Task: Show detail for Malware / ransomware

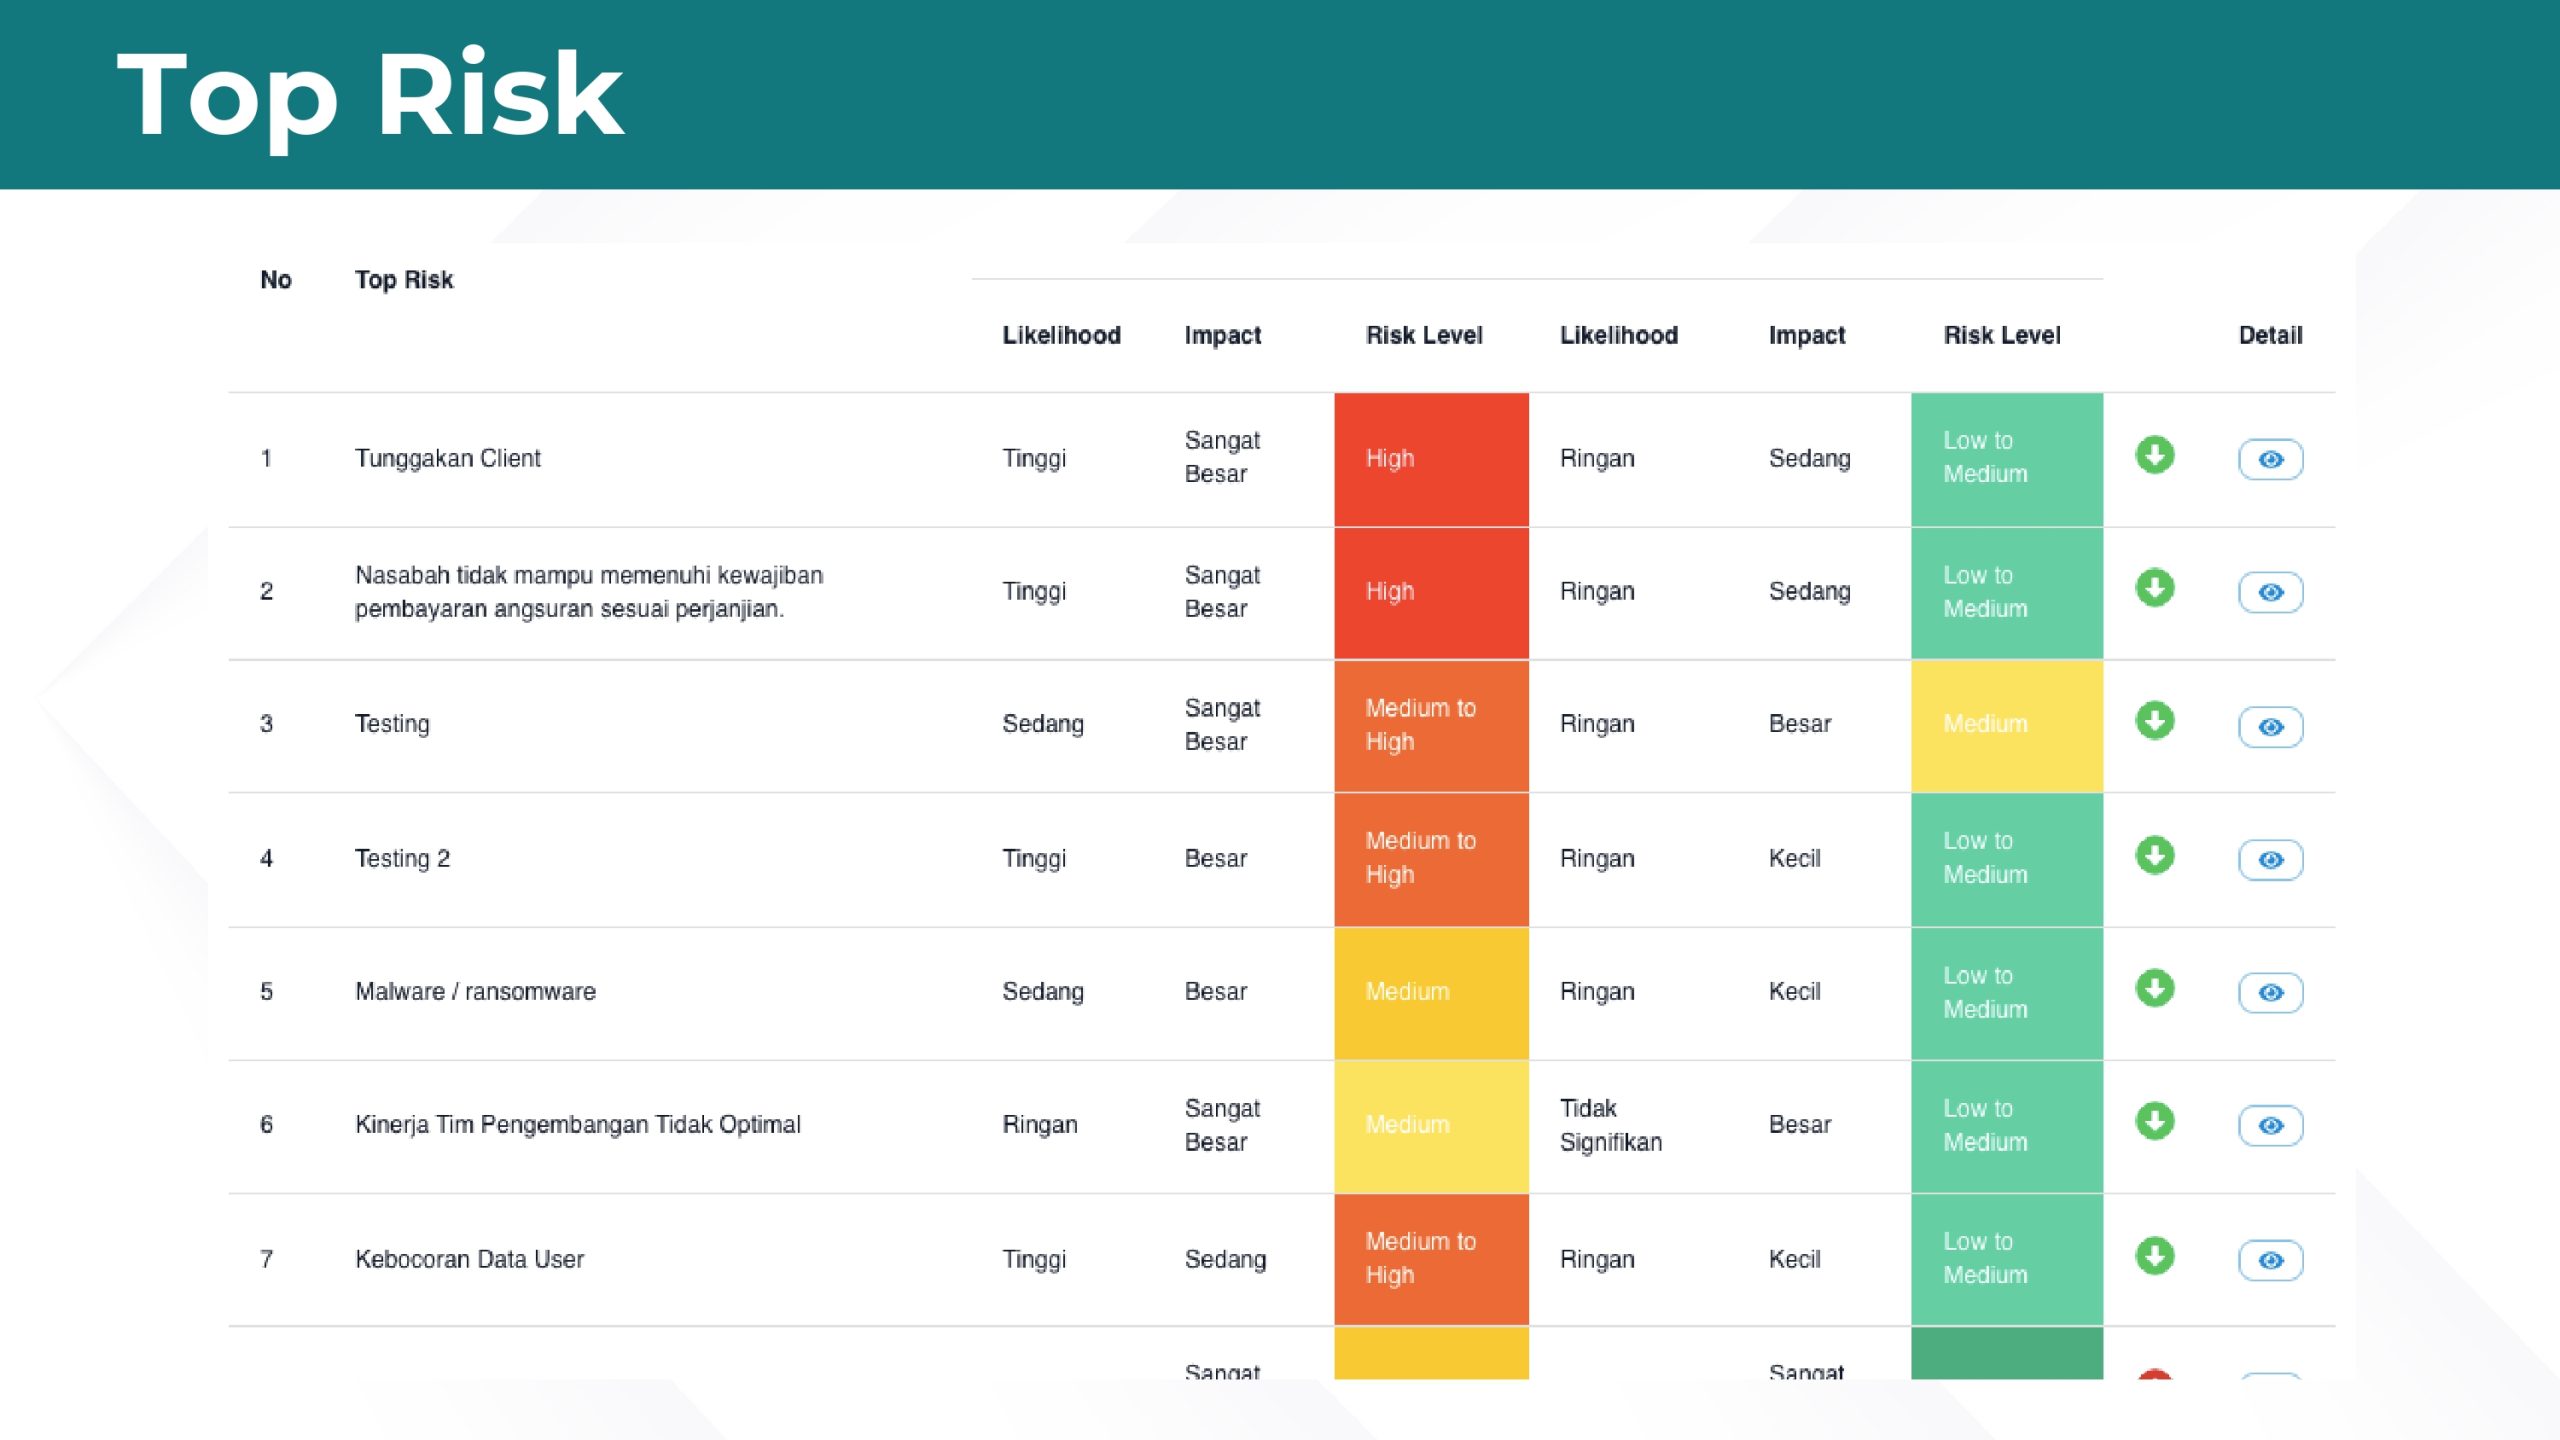Action: click(x=2270, y=993)
